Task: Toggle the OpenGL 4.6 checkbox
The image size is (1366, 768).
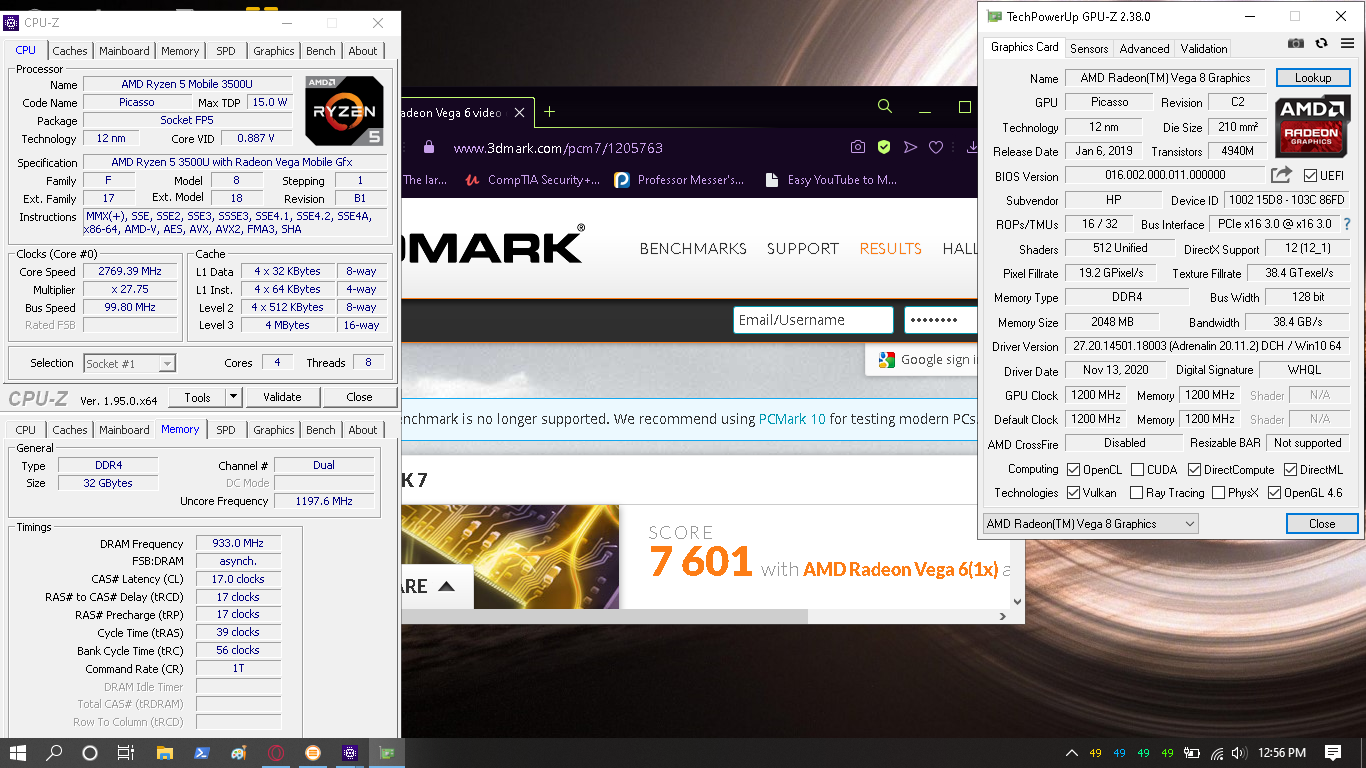Action: pos(1274,493)
